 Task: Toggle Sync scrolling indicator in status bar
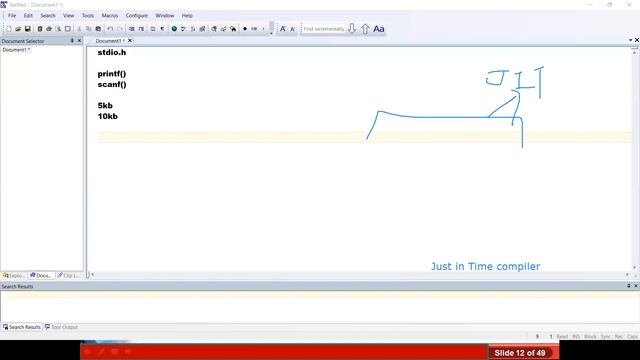[605, 336]
